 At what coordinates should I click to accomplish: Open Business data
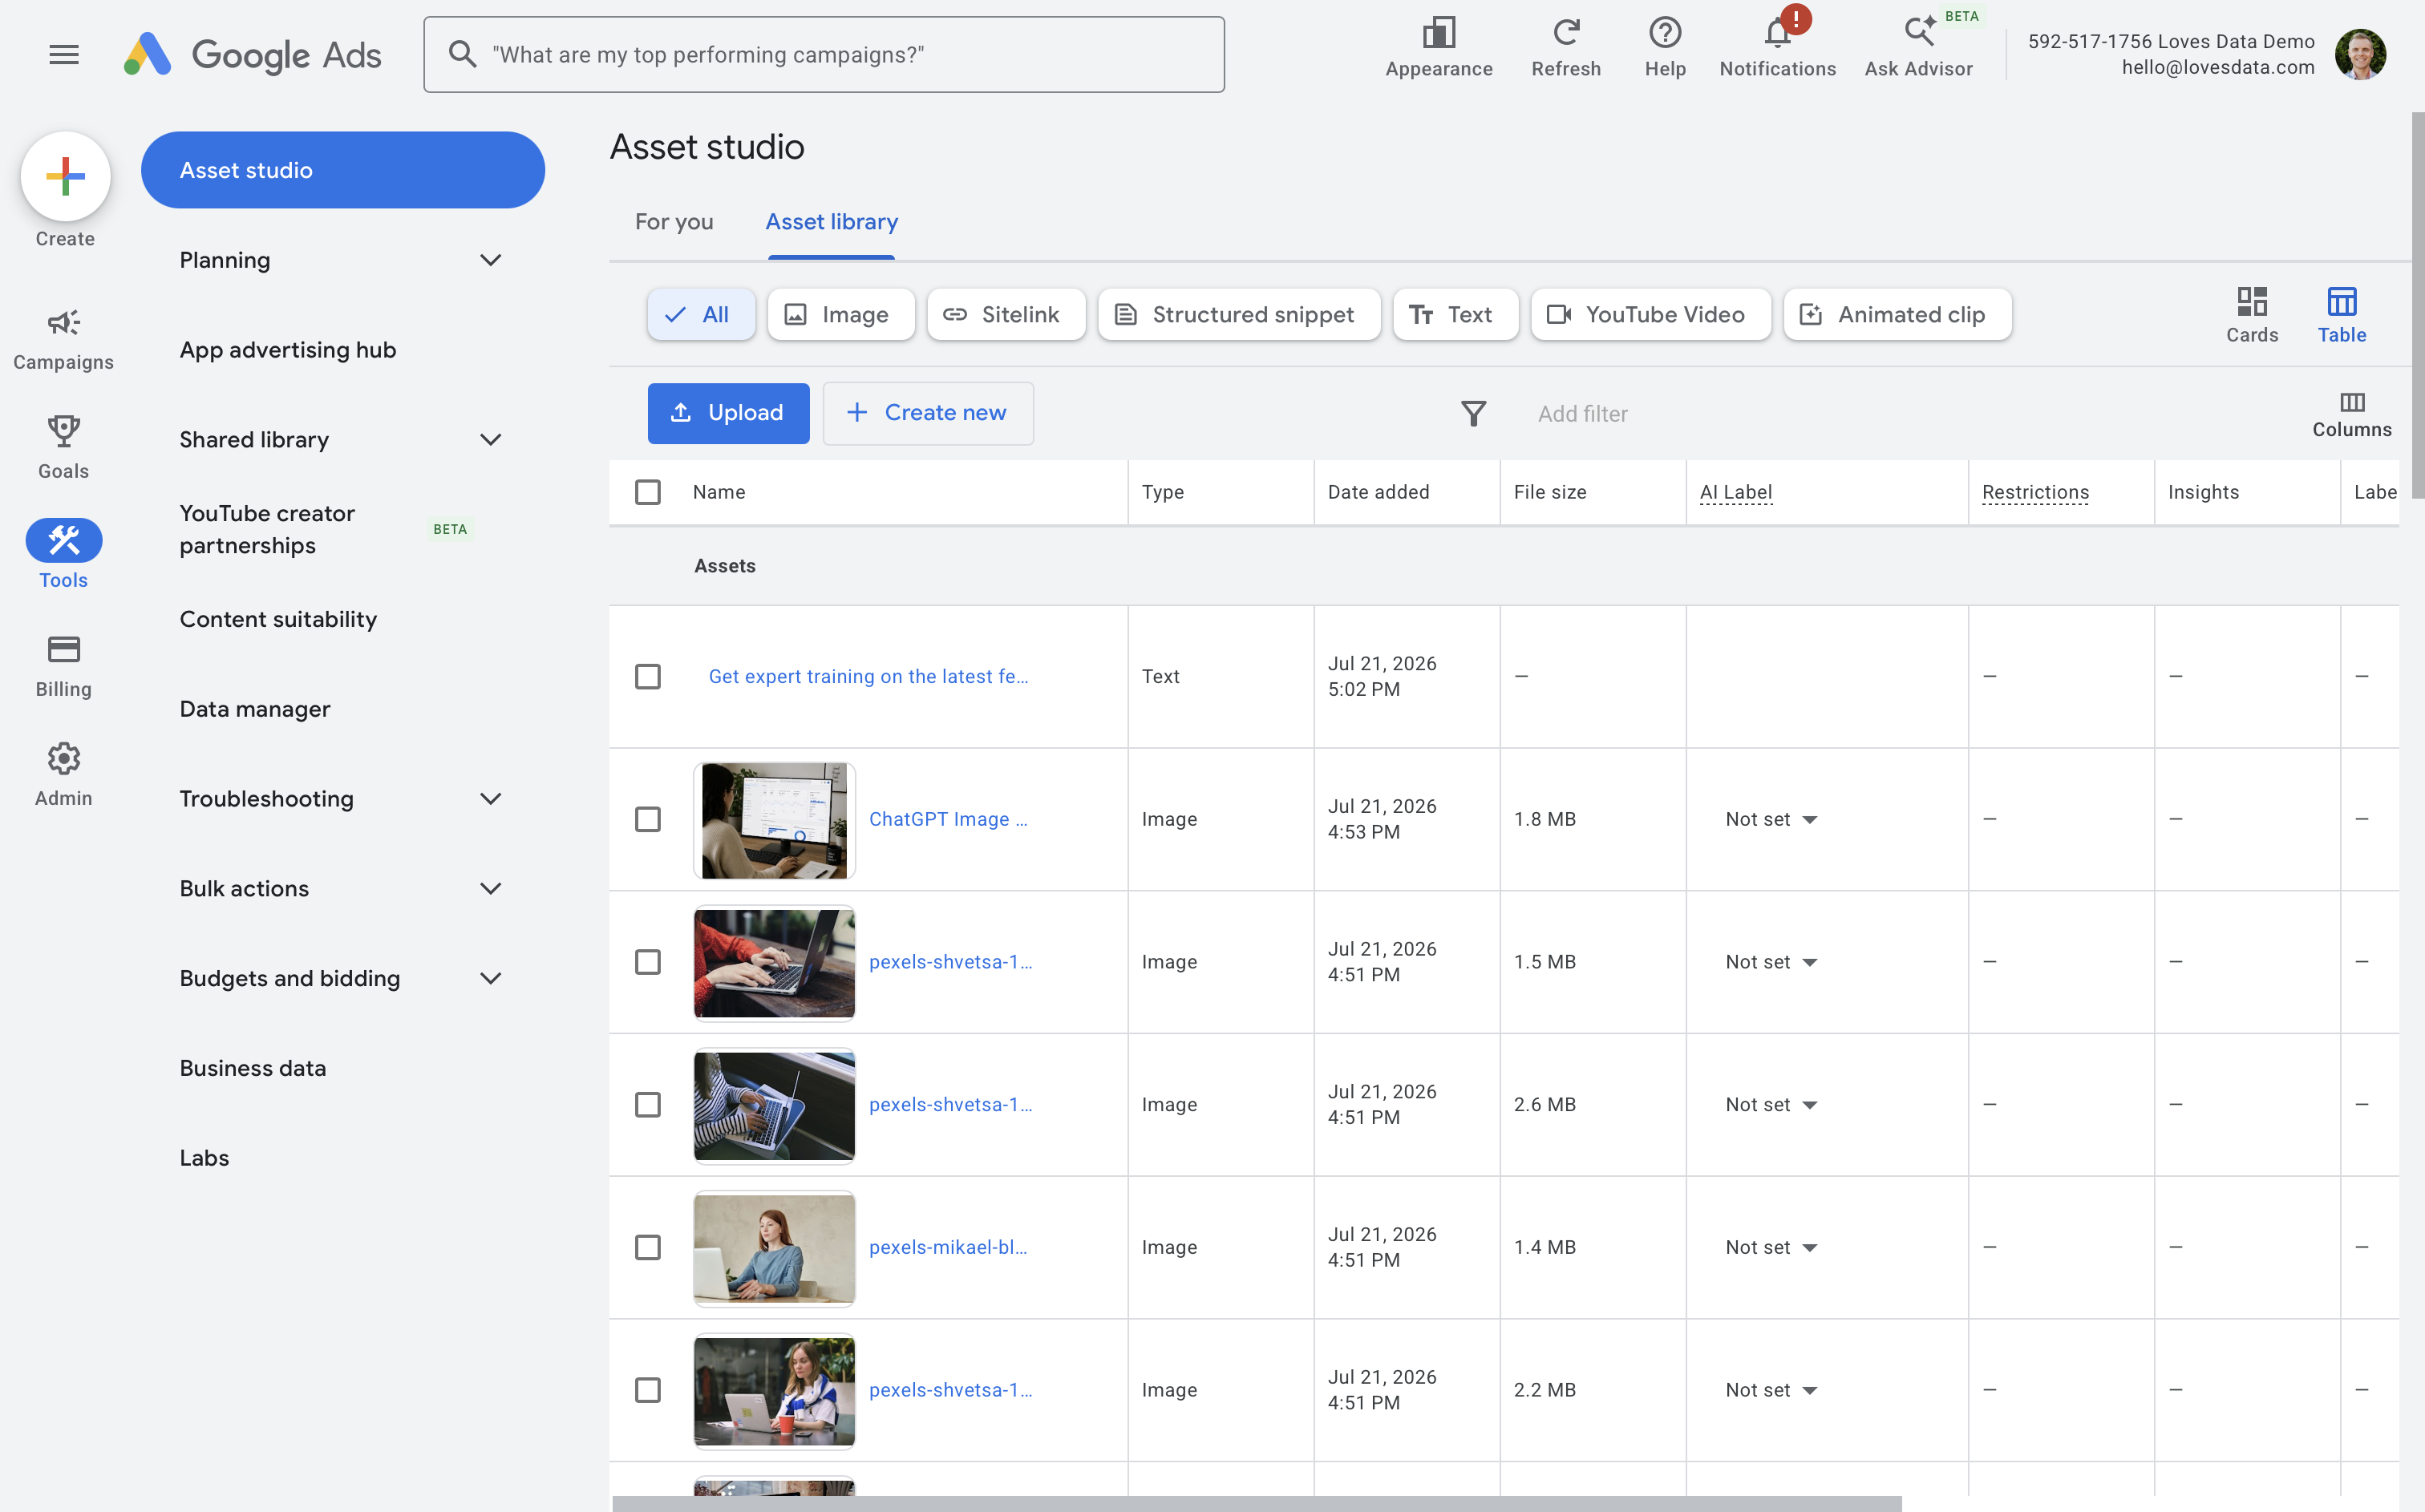pos(253,1068)
